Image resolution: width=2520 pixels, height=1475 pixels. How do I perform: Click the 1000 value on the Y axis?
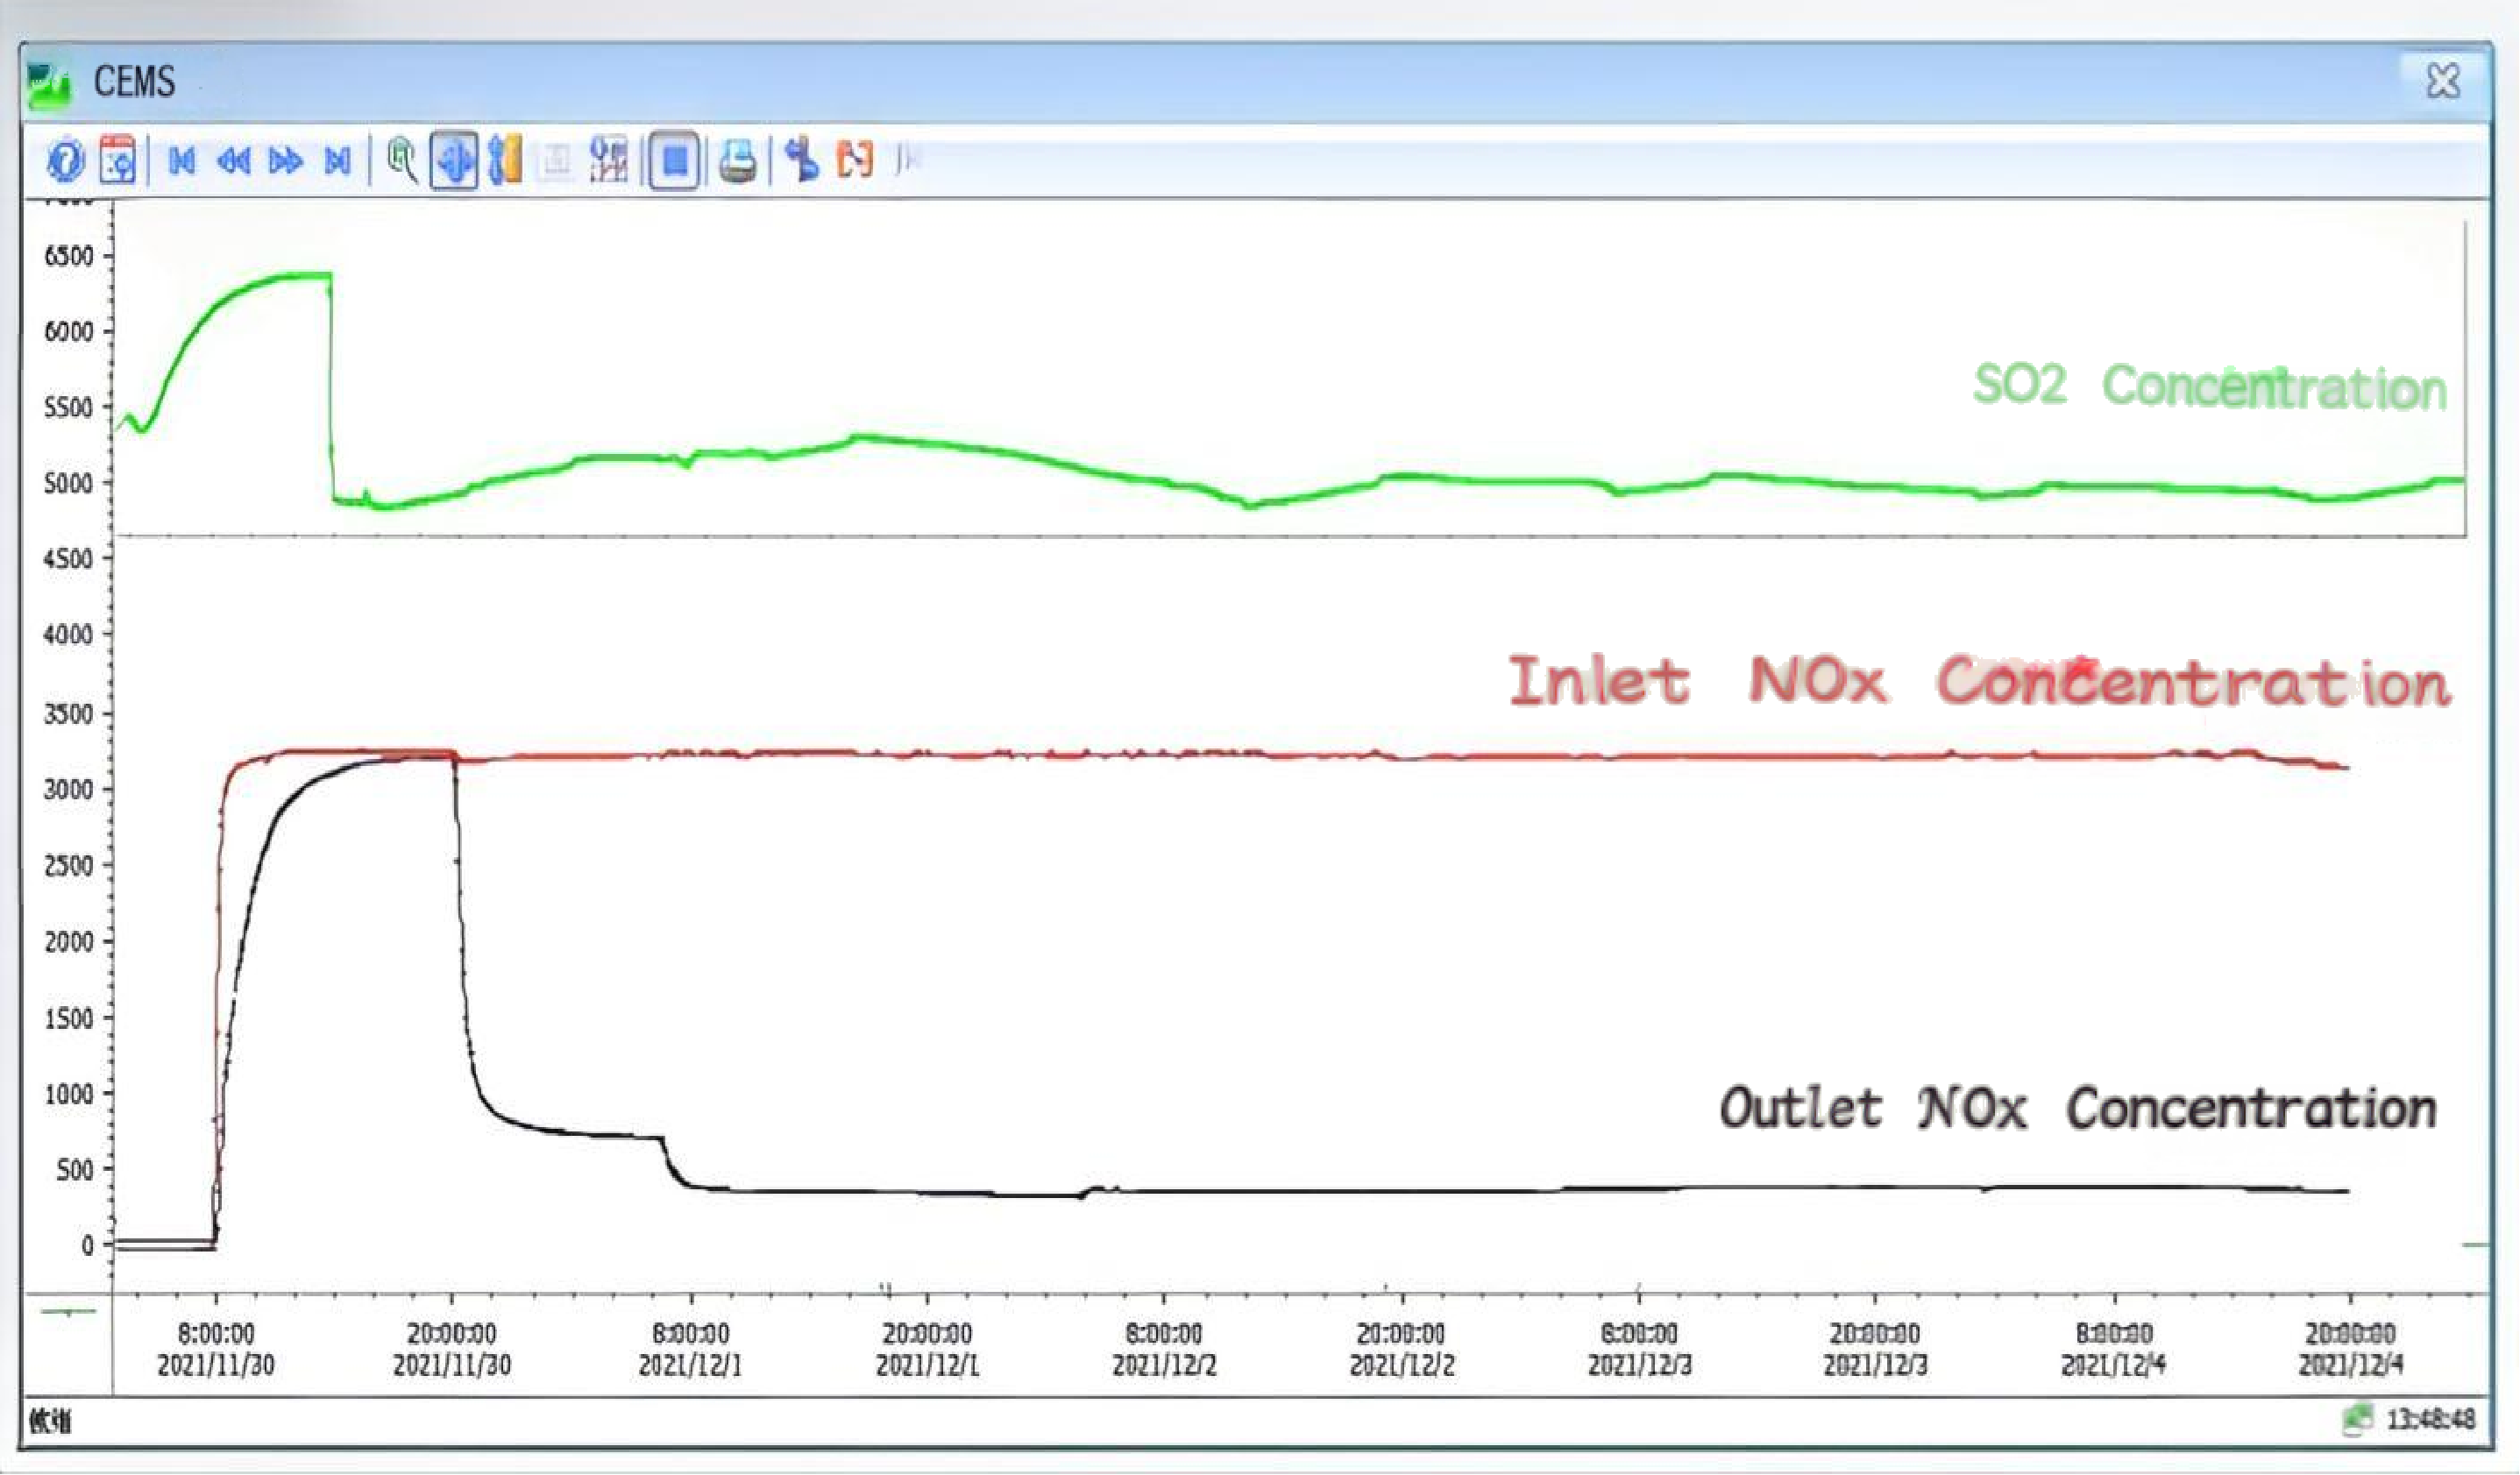[x=68, y=1094]
